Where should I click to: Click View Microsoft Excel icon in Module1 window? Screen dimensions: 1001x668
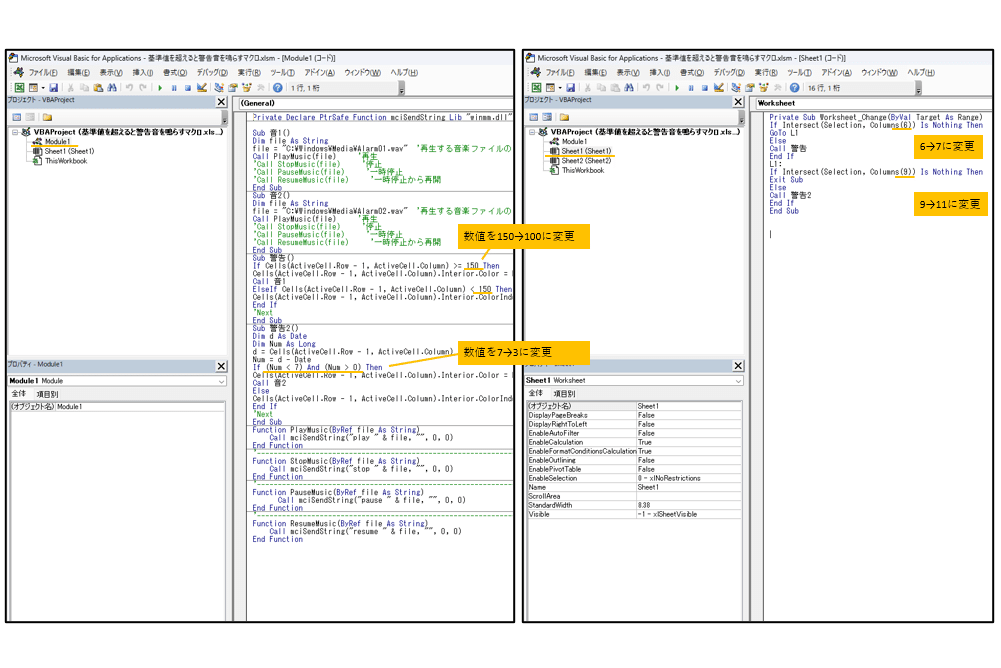(x=19, y=87)
